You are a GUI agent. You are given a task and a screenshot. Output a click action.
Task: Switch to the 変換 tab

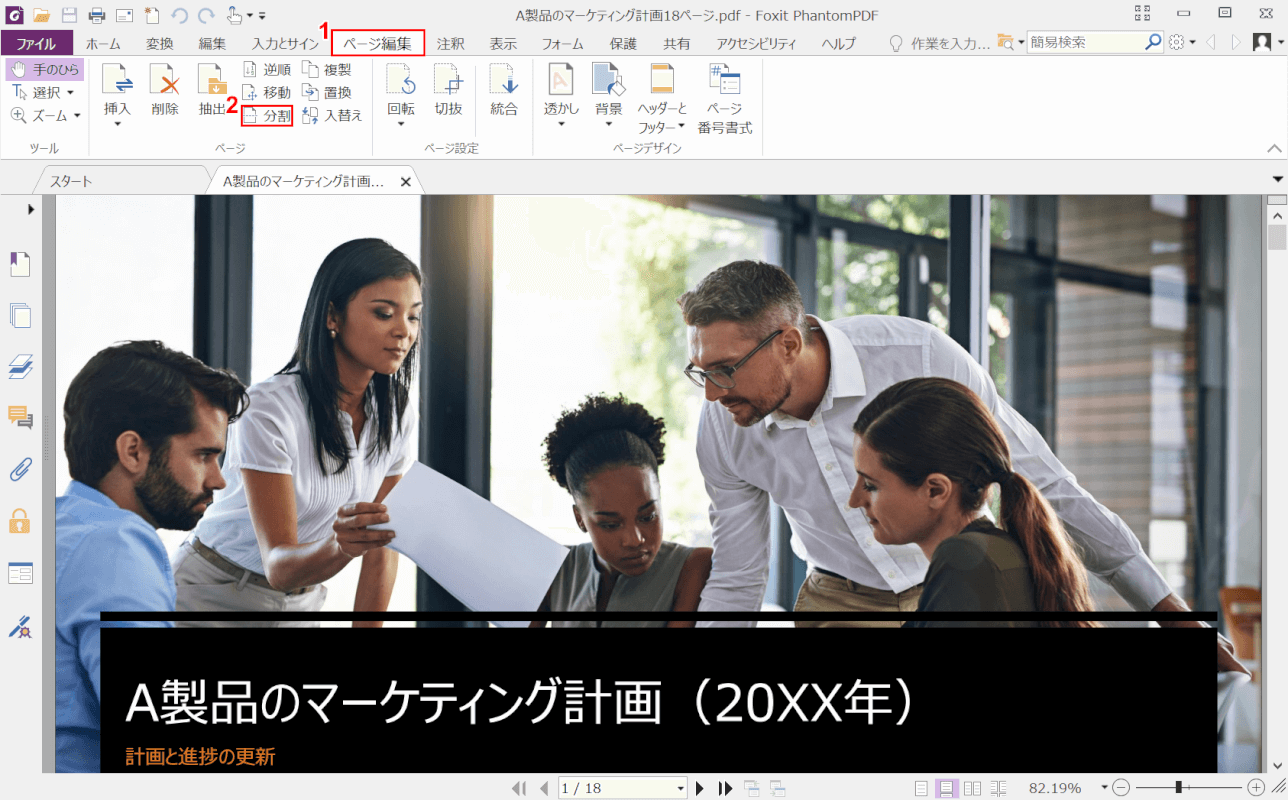[x=160, y=44]
